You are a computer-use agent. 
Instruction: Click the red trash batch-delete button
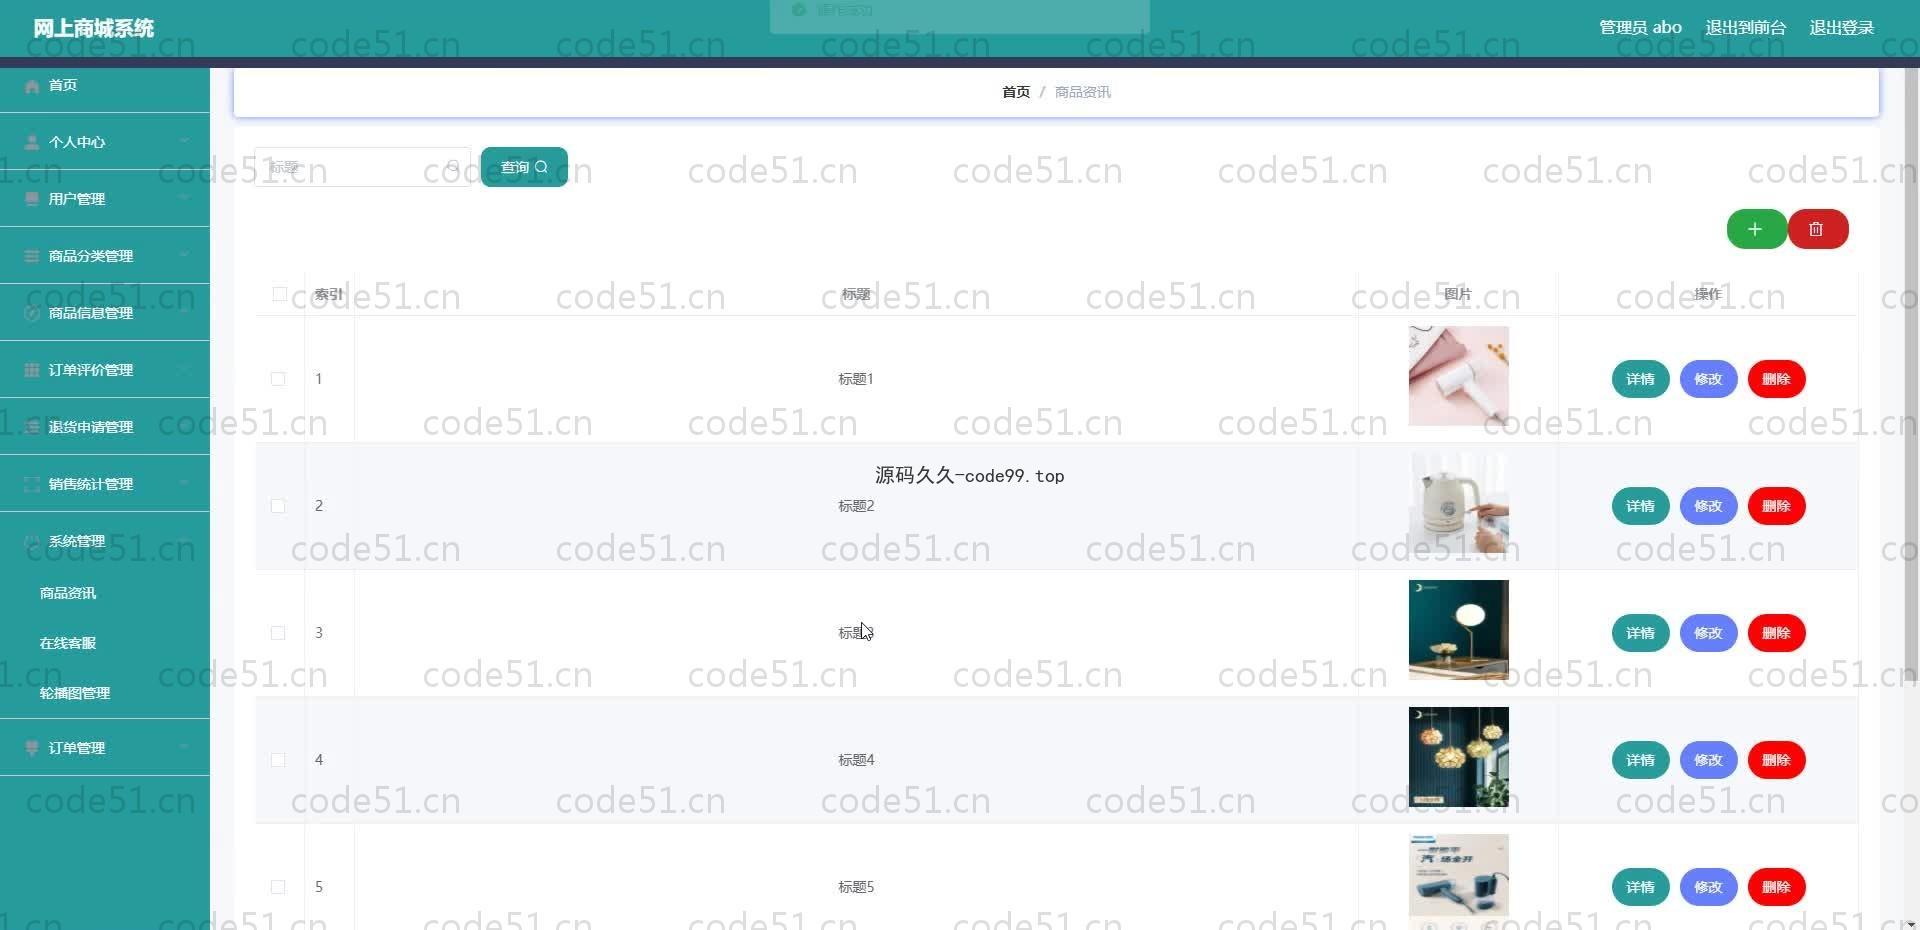pyautogui.click(x=1817, y=229)
